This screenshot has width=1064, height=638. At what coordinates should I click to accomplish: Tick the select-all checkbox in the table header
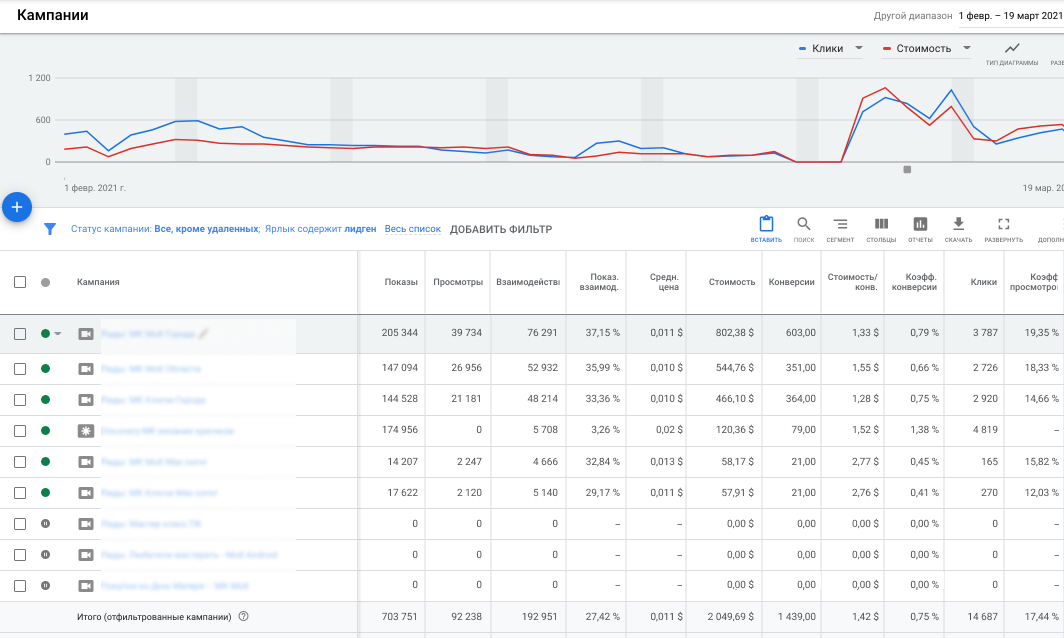coord(20,282)
